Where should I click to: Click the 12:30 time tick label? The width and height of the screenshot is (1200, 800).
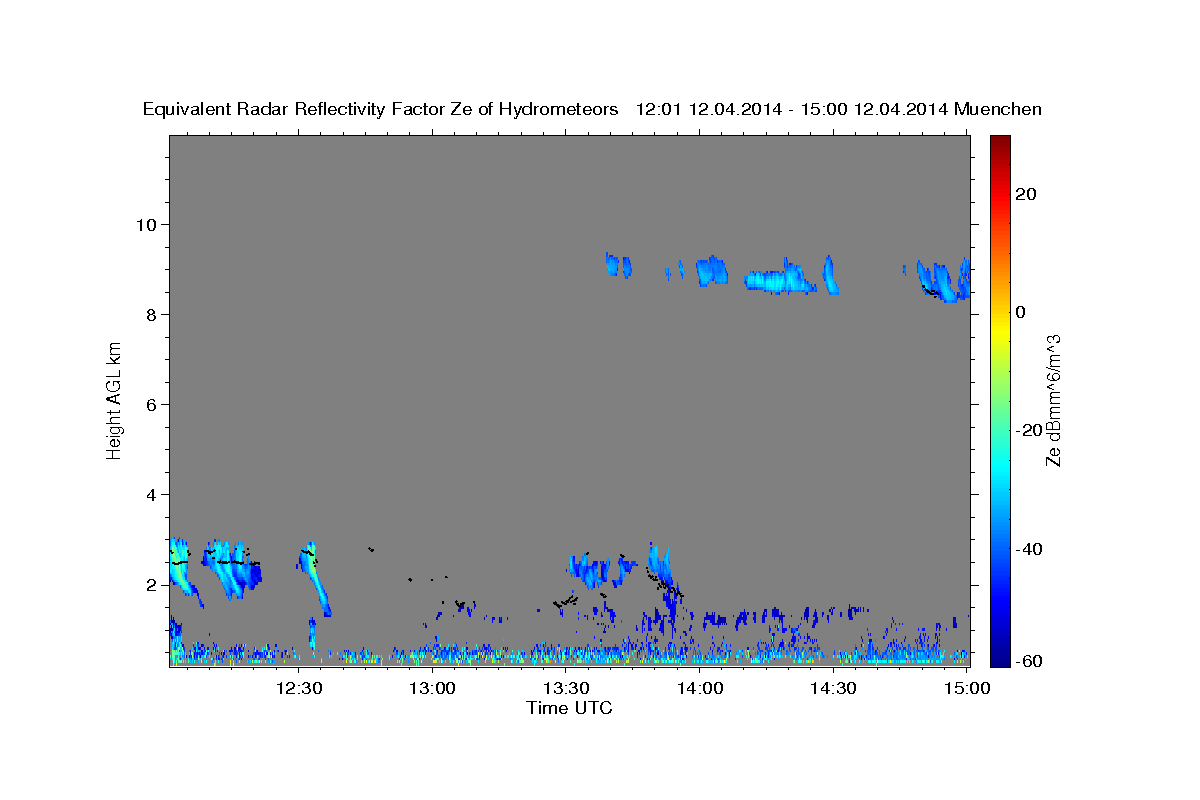tap(299, 688)
